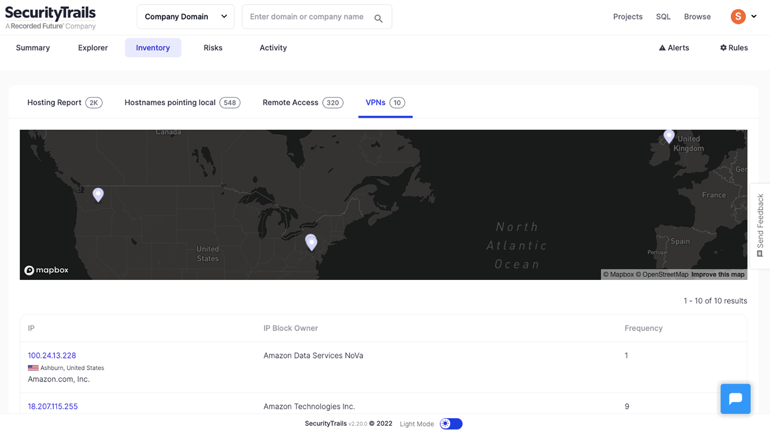
Task: Open the SQL page
Action: point(663,17)
